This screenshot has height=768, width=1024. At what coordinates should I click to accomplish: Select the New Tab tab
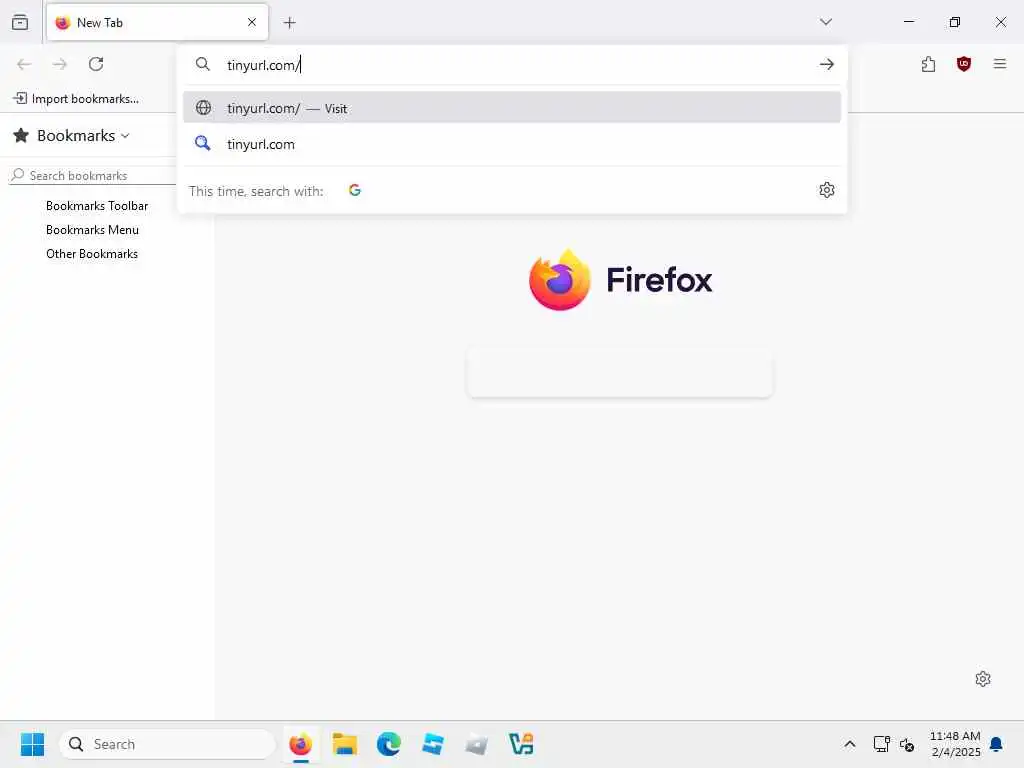coord(157,22)
